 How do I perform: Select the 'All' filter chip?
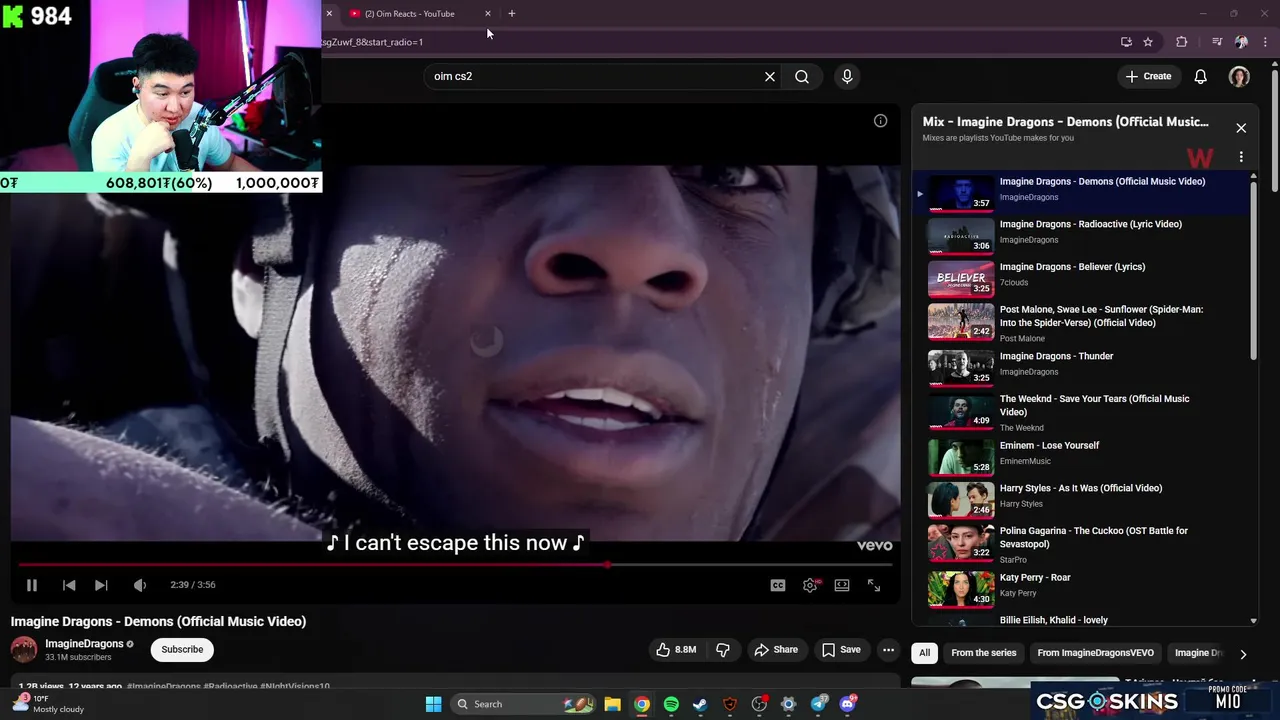[924, 653]
